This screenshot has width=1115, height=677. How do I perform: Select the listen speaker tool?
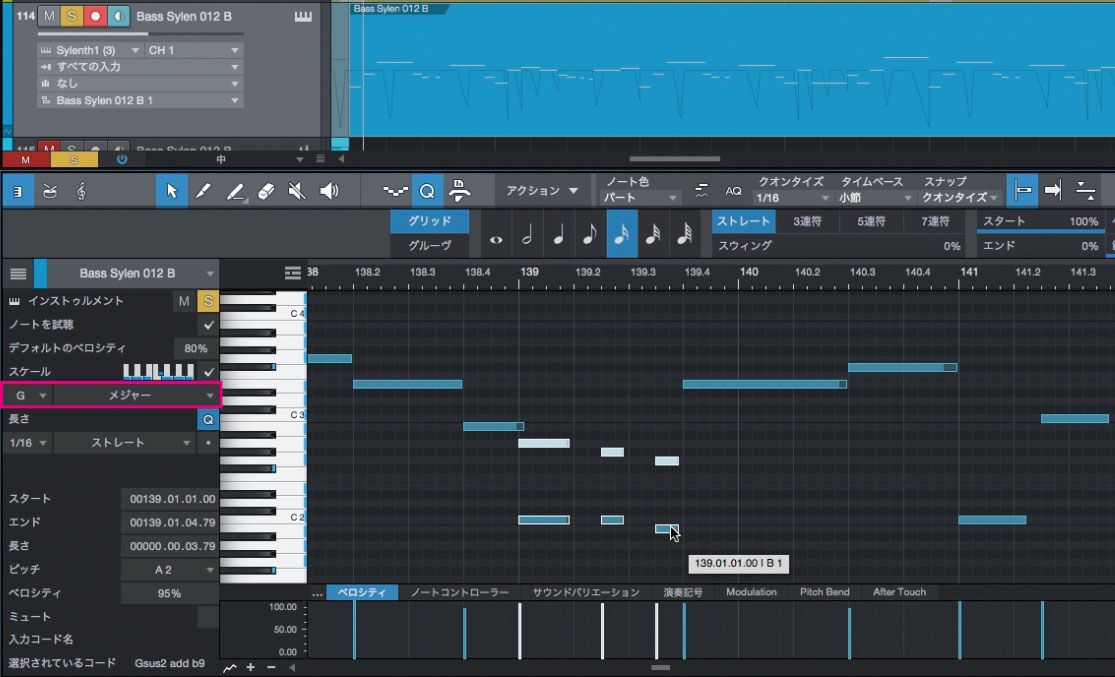(329, 191)
